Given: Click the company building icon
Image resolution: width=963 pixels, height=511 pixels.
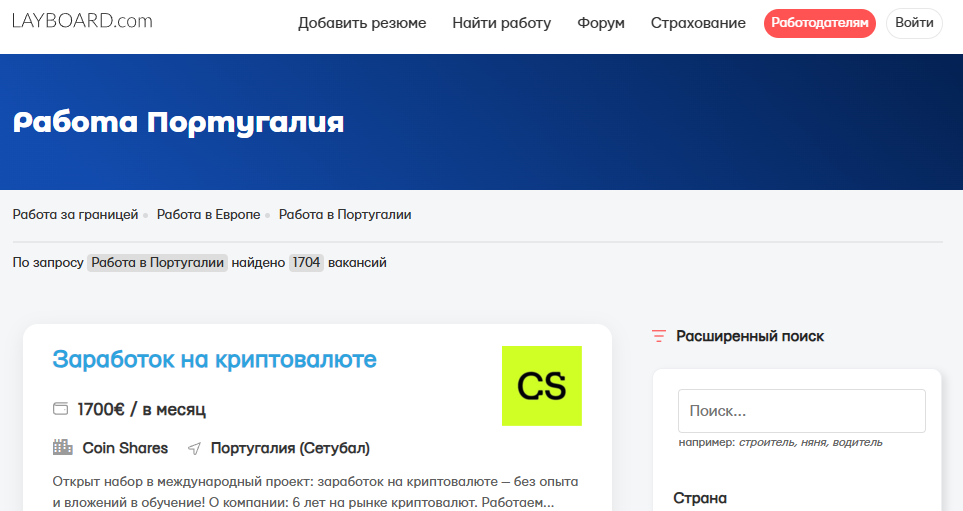Looking at the screenshot, I should [63, 447].
